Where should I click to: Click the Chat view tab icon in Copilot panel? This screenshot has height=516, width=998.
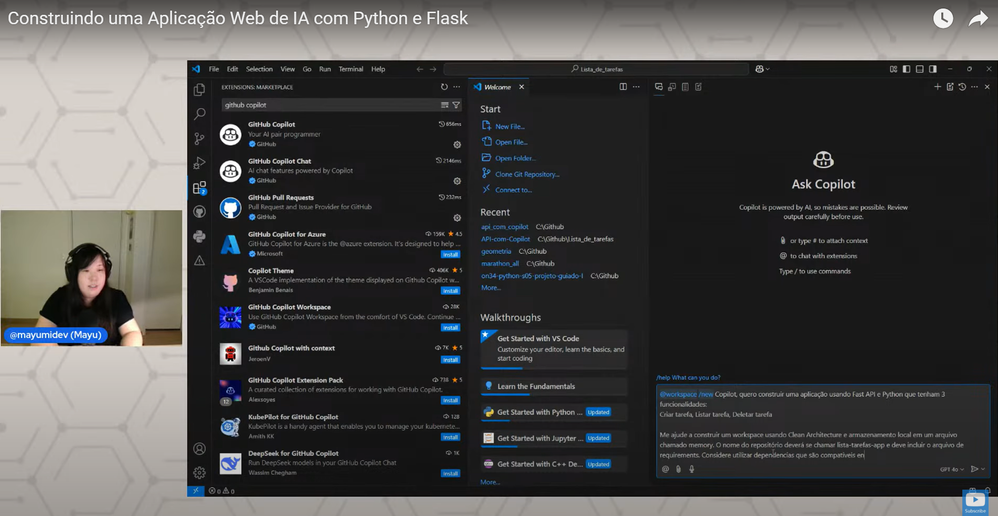click(x=659, y=87)
